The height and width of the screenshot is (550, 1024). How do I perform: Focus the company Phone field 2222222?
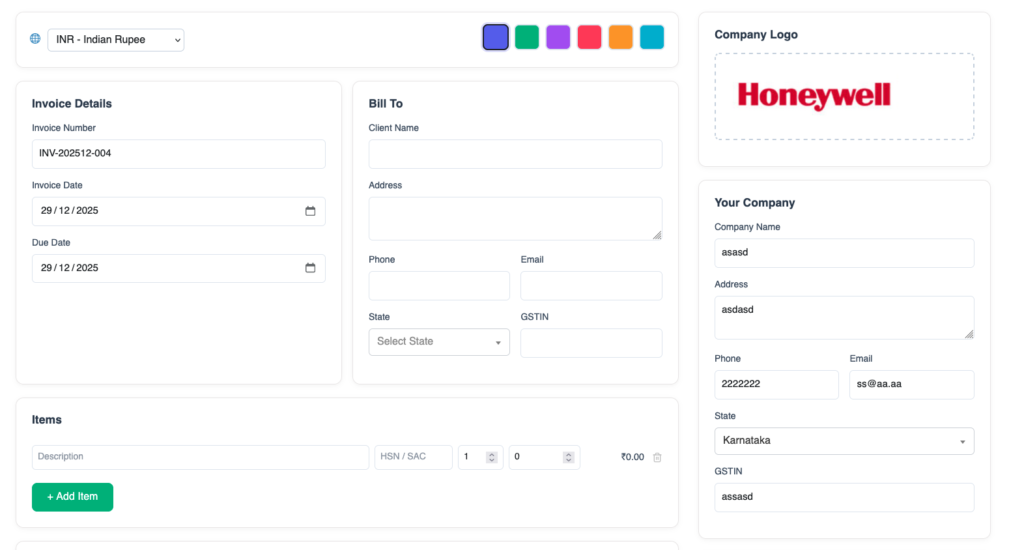776,385
